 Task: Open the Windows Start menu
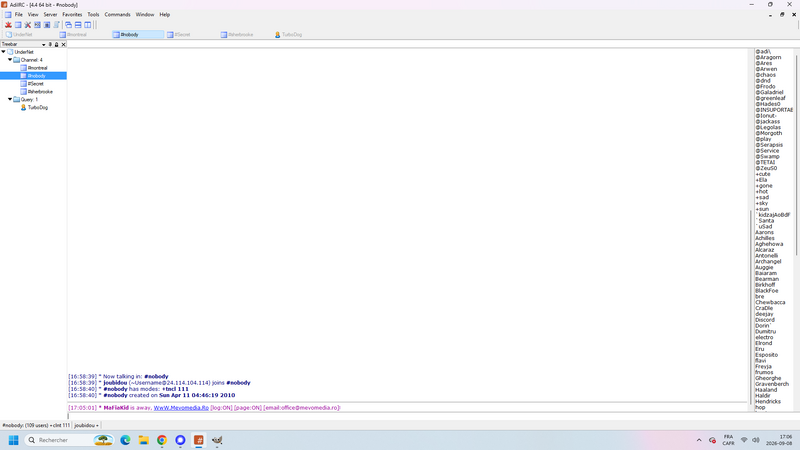(x=14, y=440)
